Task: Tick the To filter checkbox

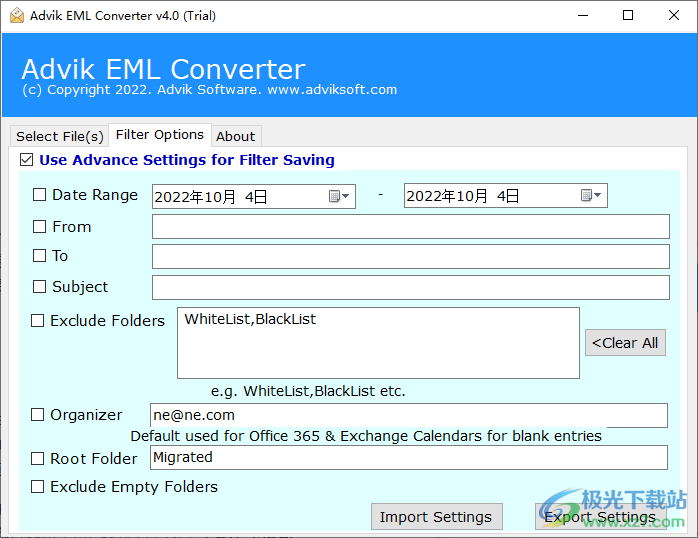Action: (39, 255)
